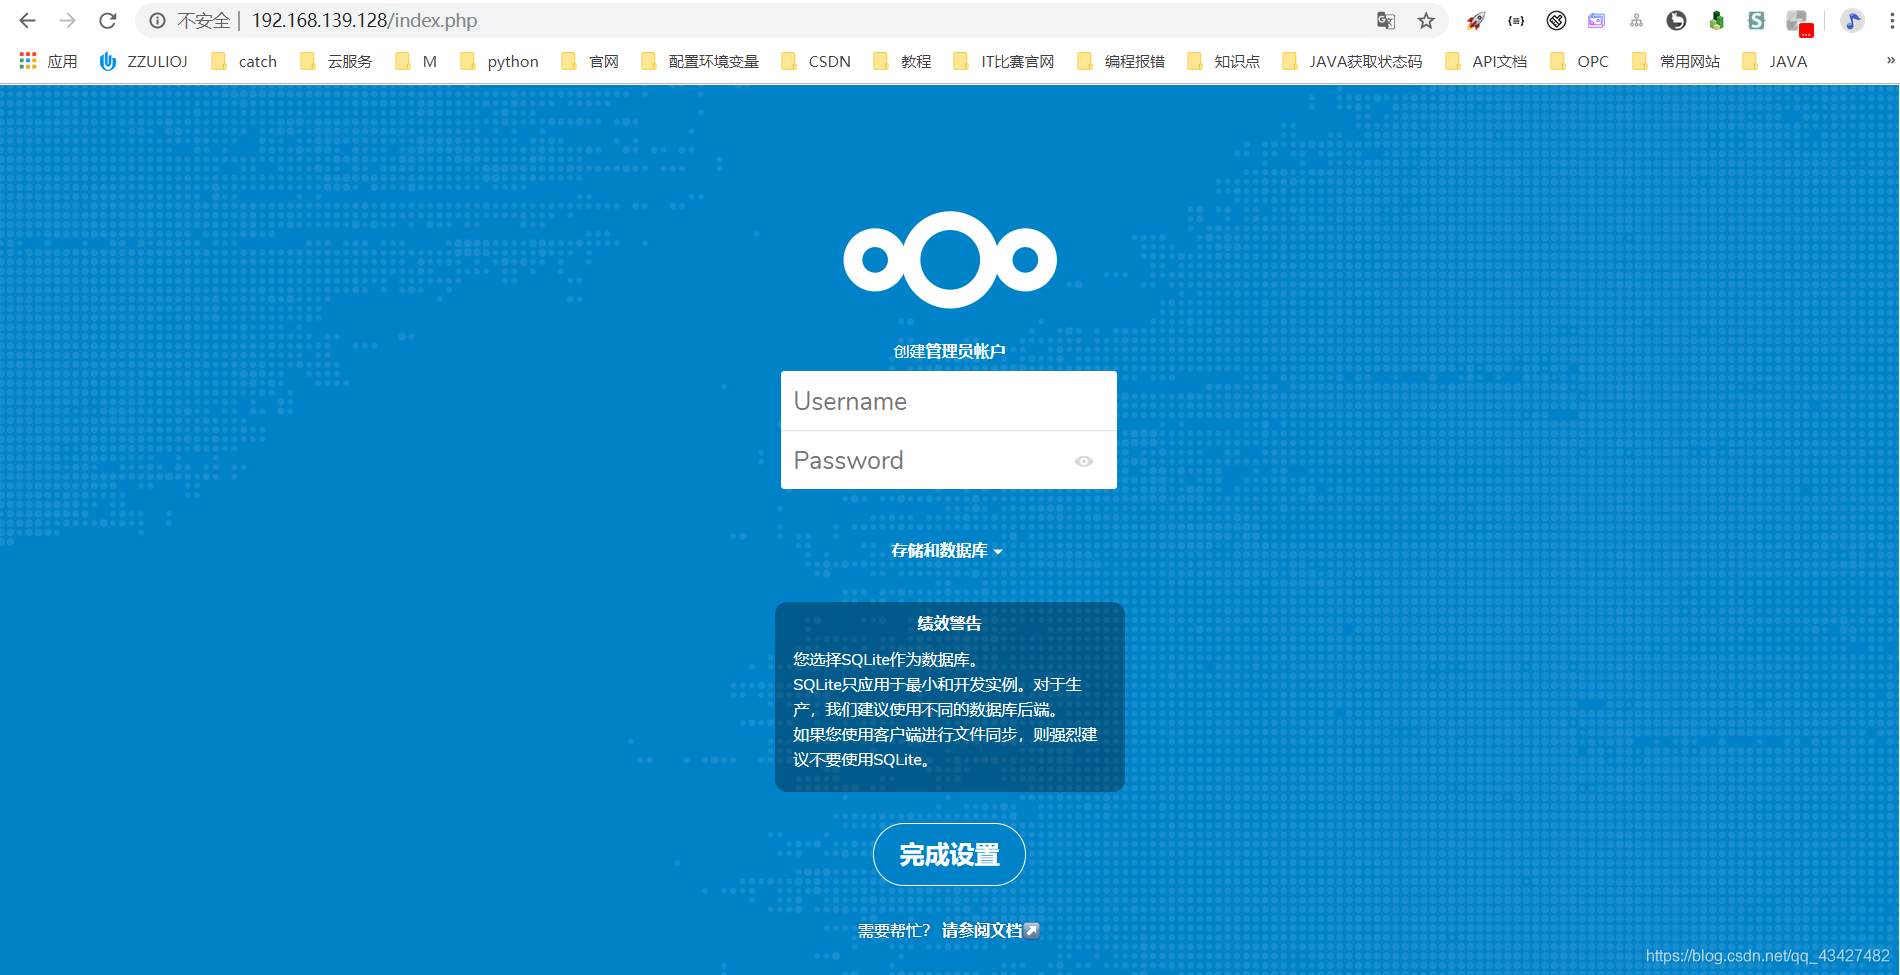This screenshot has width=1900, height=975.
Task: Click the browser forward arrow
Action: (x=67, y=20)
